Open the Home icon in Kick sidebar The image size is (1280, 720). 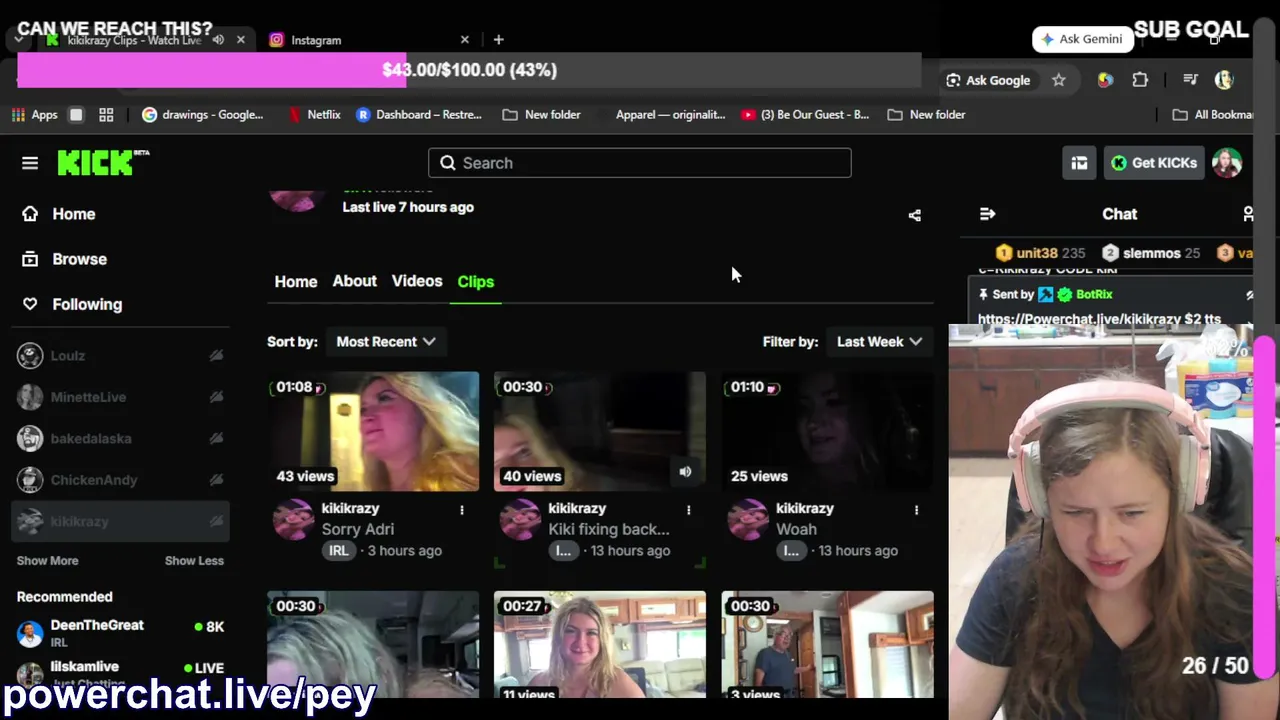pyautogui.click(x=30, y=214)
